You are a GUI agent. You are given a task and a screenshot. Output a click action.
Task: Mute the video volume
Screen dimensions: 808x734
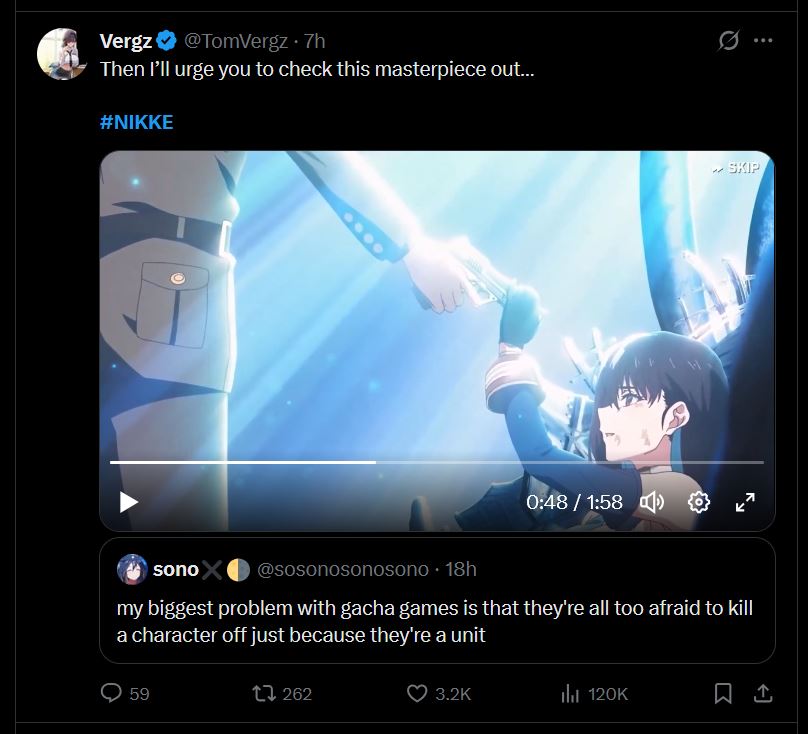[x=652, y=502]
